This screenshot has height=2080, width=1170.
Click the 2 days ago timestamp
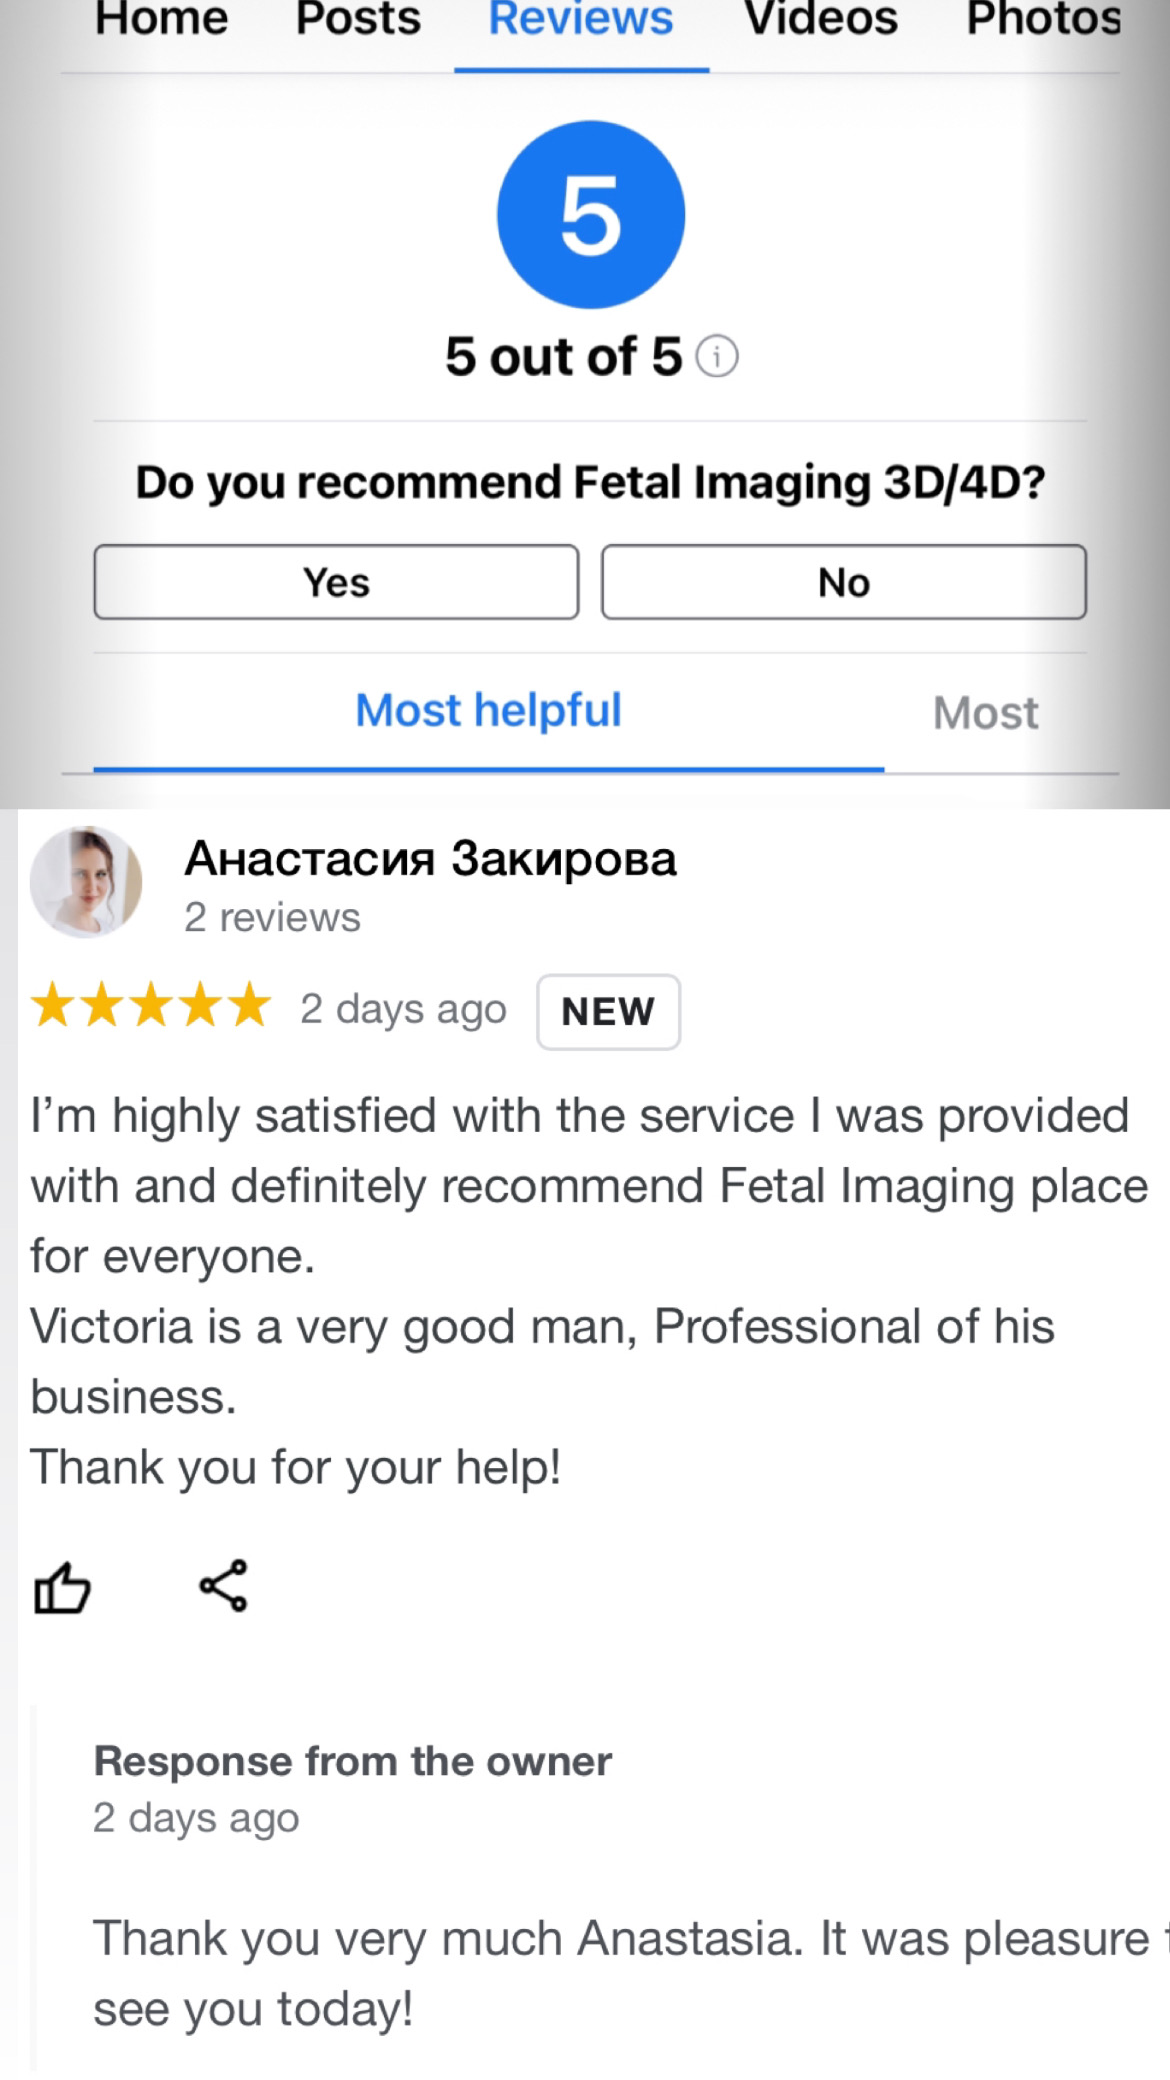point(403,1008)
